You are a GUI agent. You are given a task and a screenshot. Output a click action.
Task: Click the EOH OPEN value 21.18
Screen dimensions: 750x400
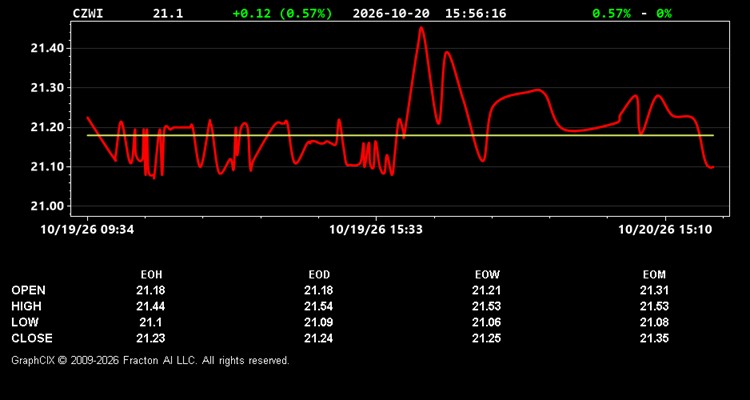point(151,290)
